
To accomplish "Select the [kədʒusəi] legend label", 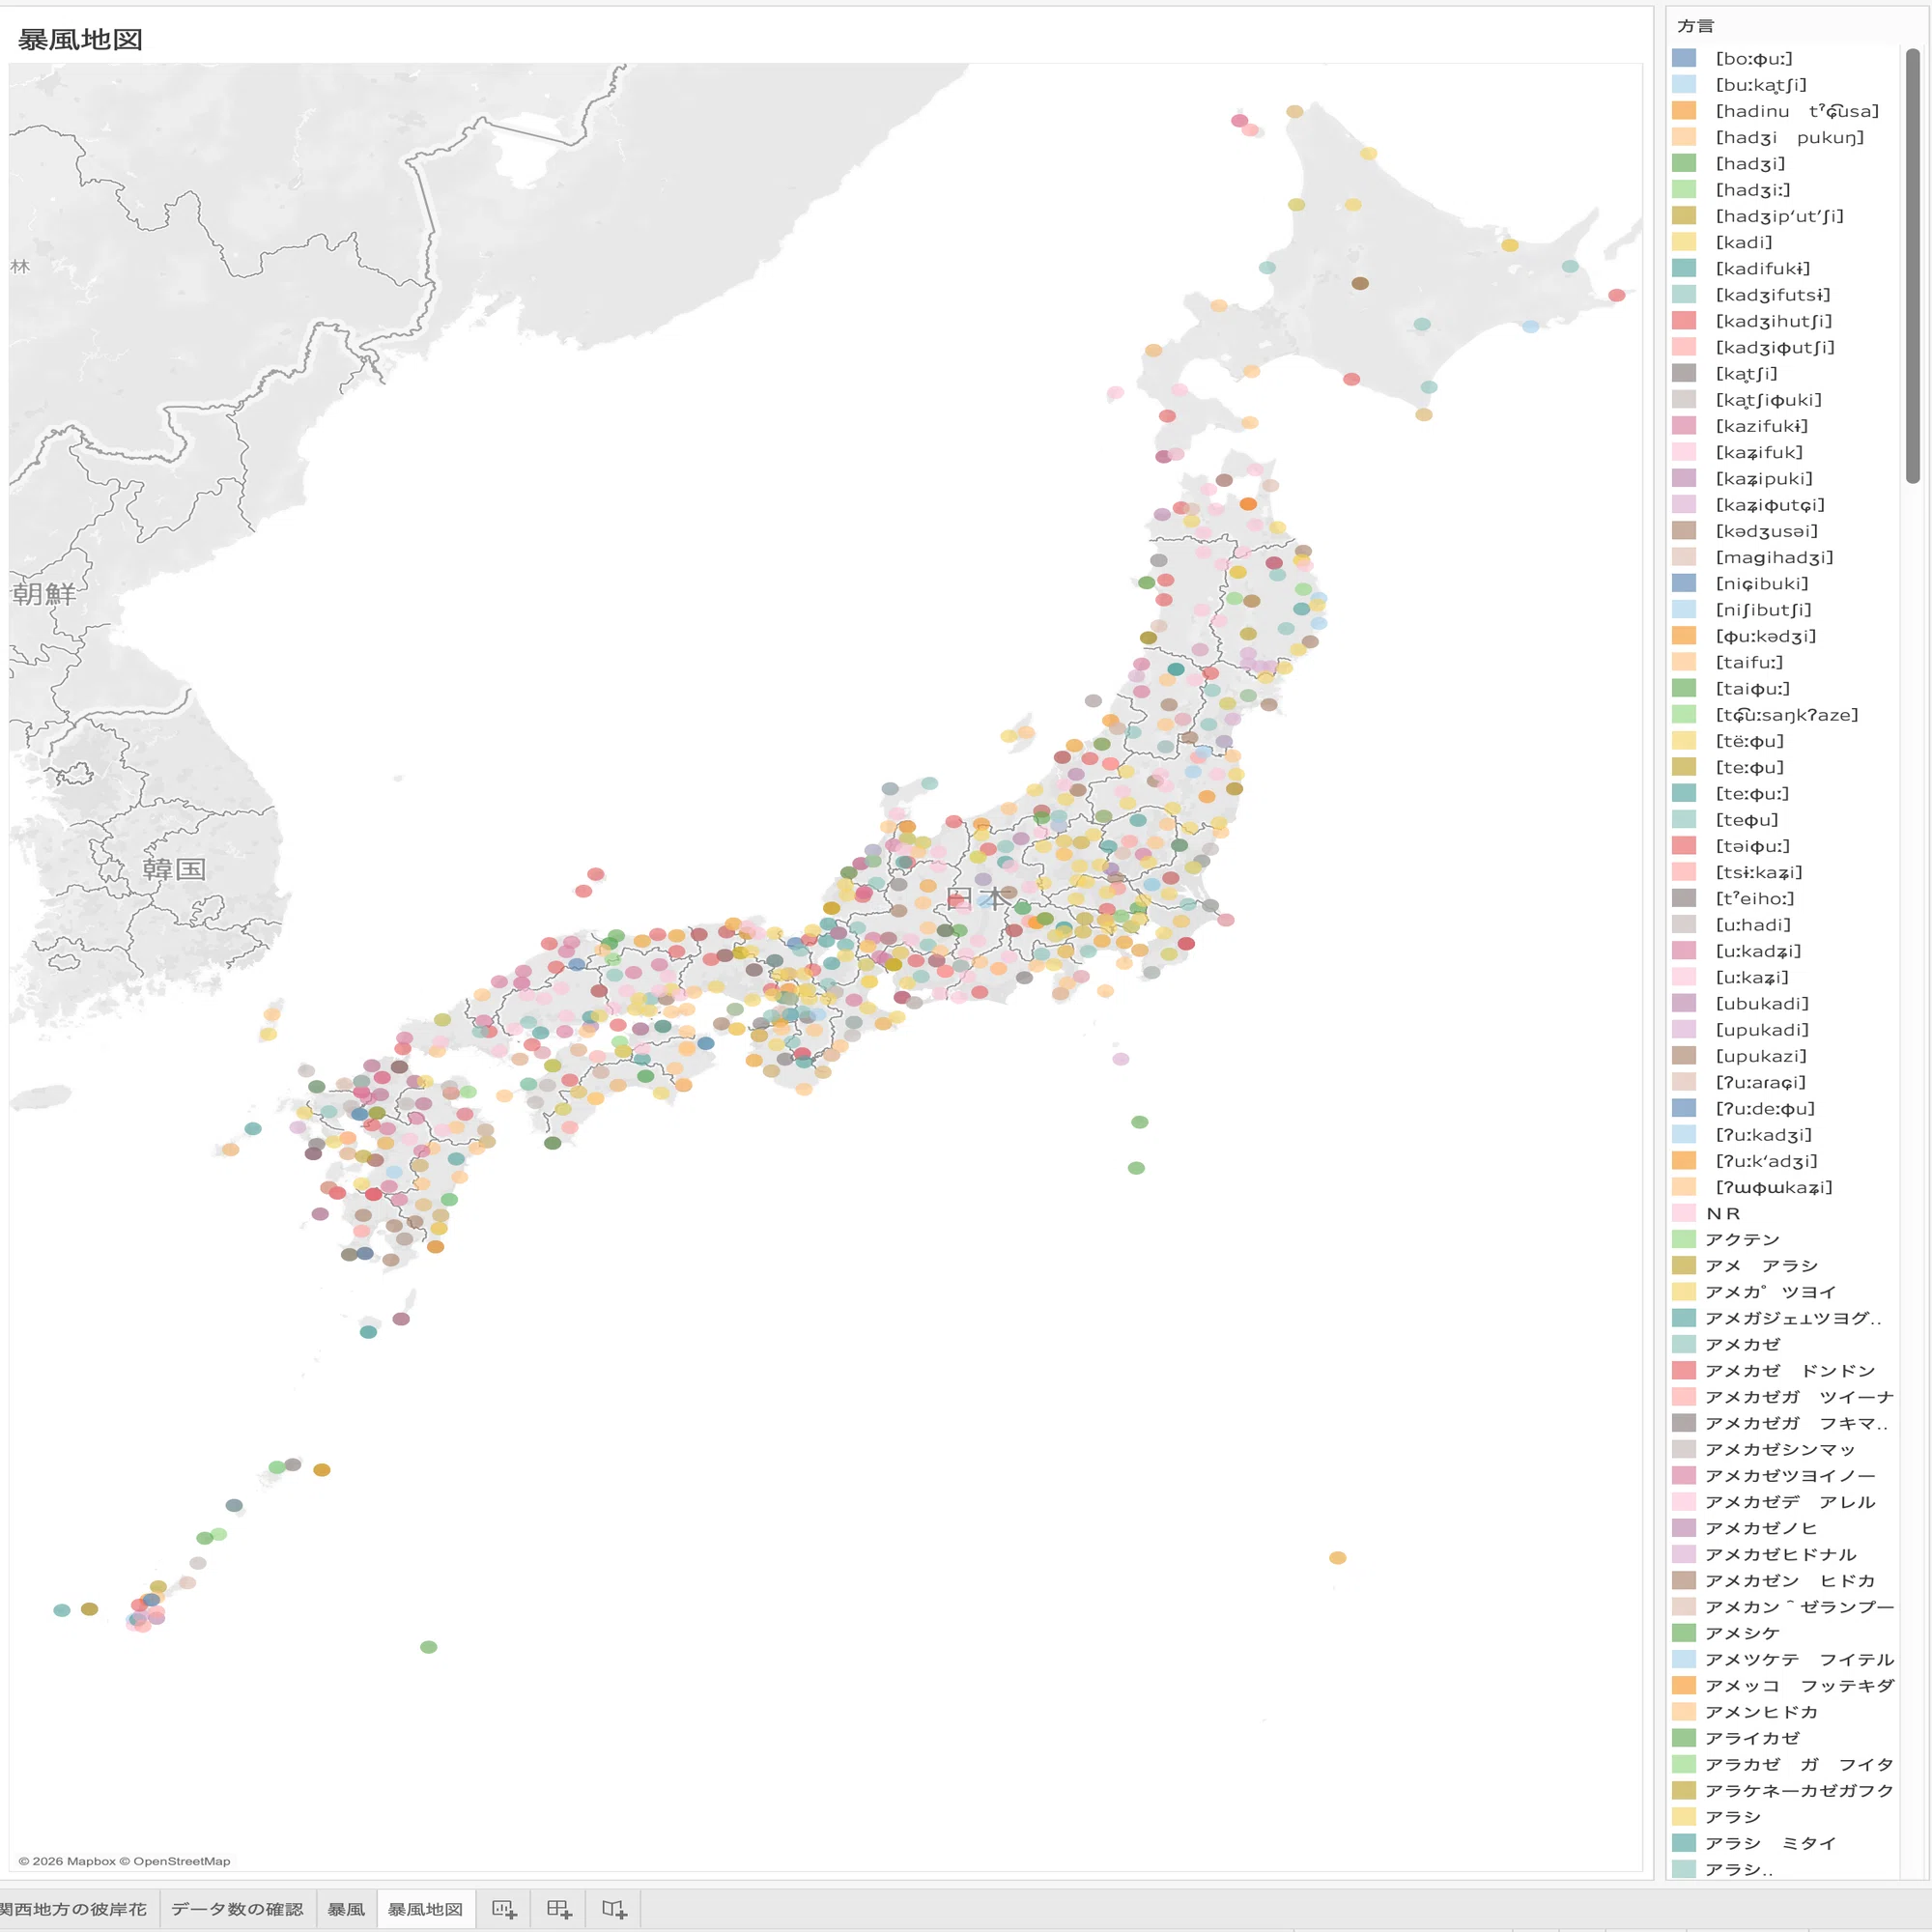I will tap(1767, 531).
